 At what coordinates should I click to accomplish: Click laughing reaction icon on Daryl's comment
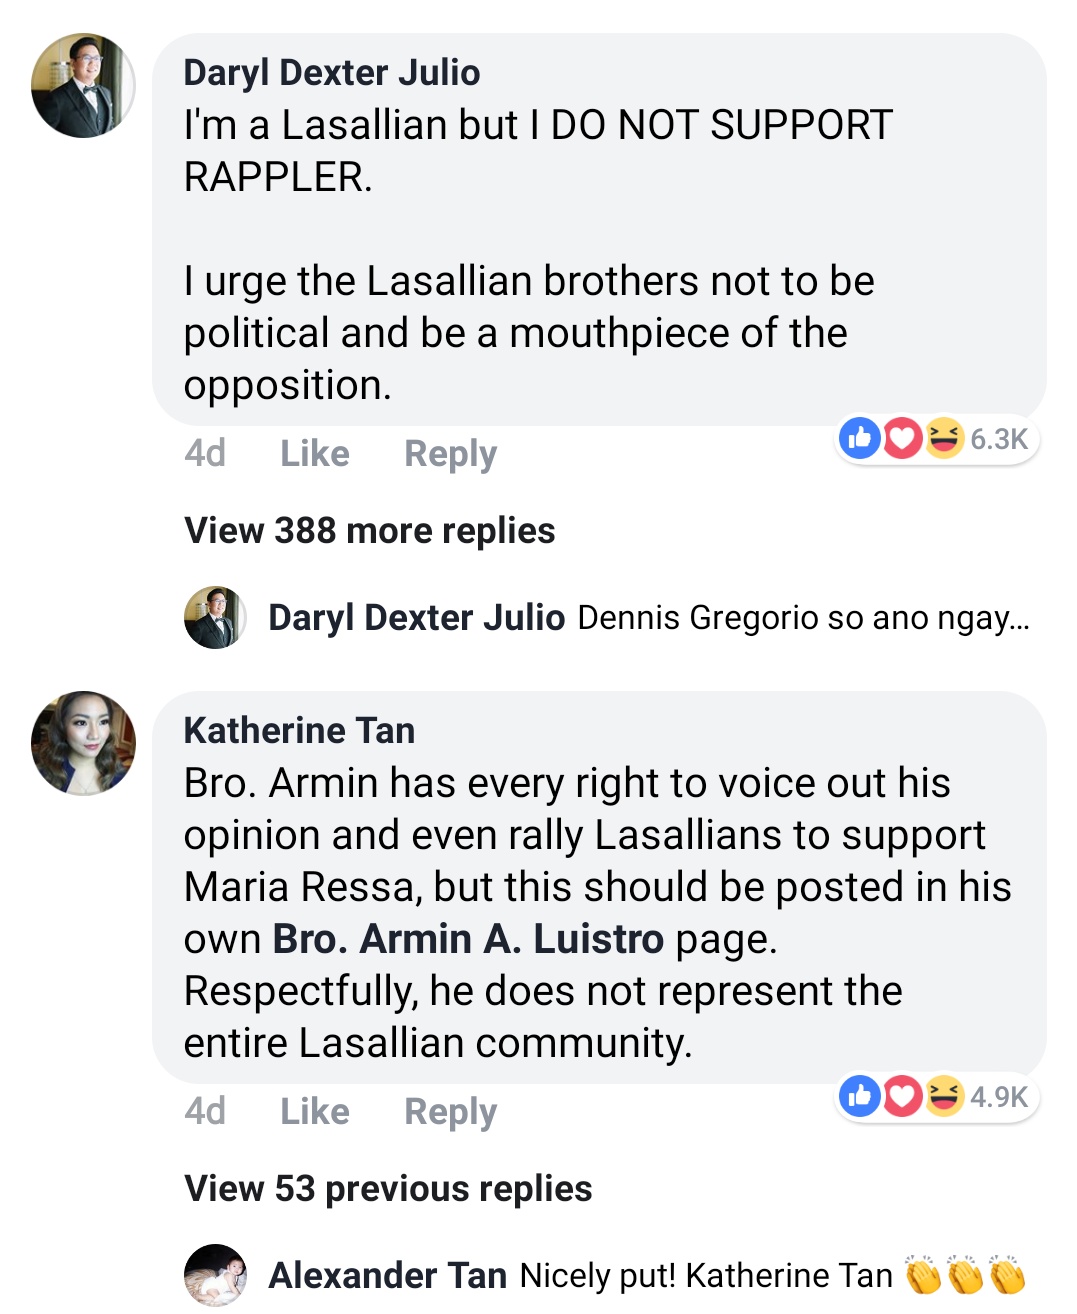pos(943,438)
